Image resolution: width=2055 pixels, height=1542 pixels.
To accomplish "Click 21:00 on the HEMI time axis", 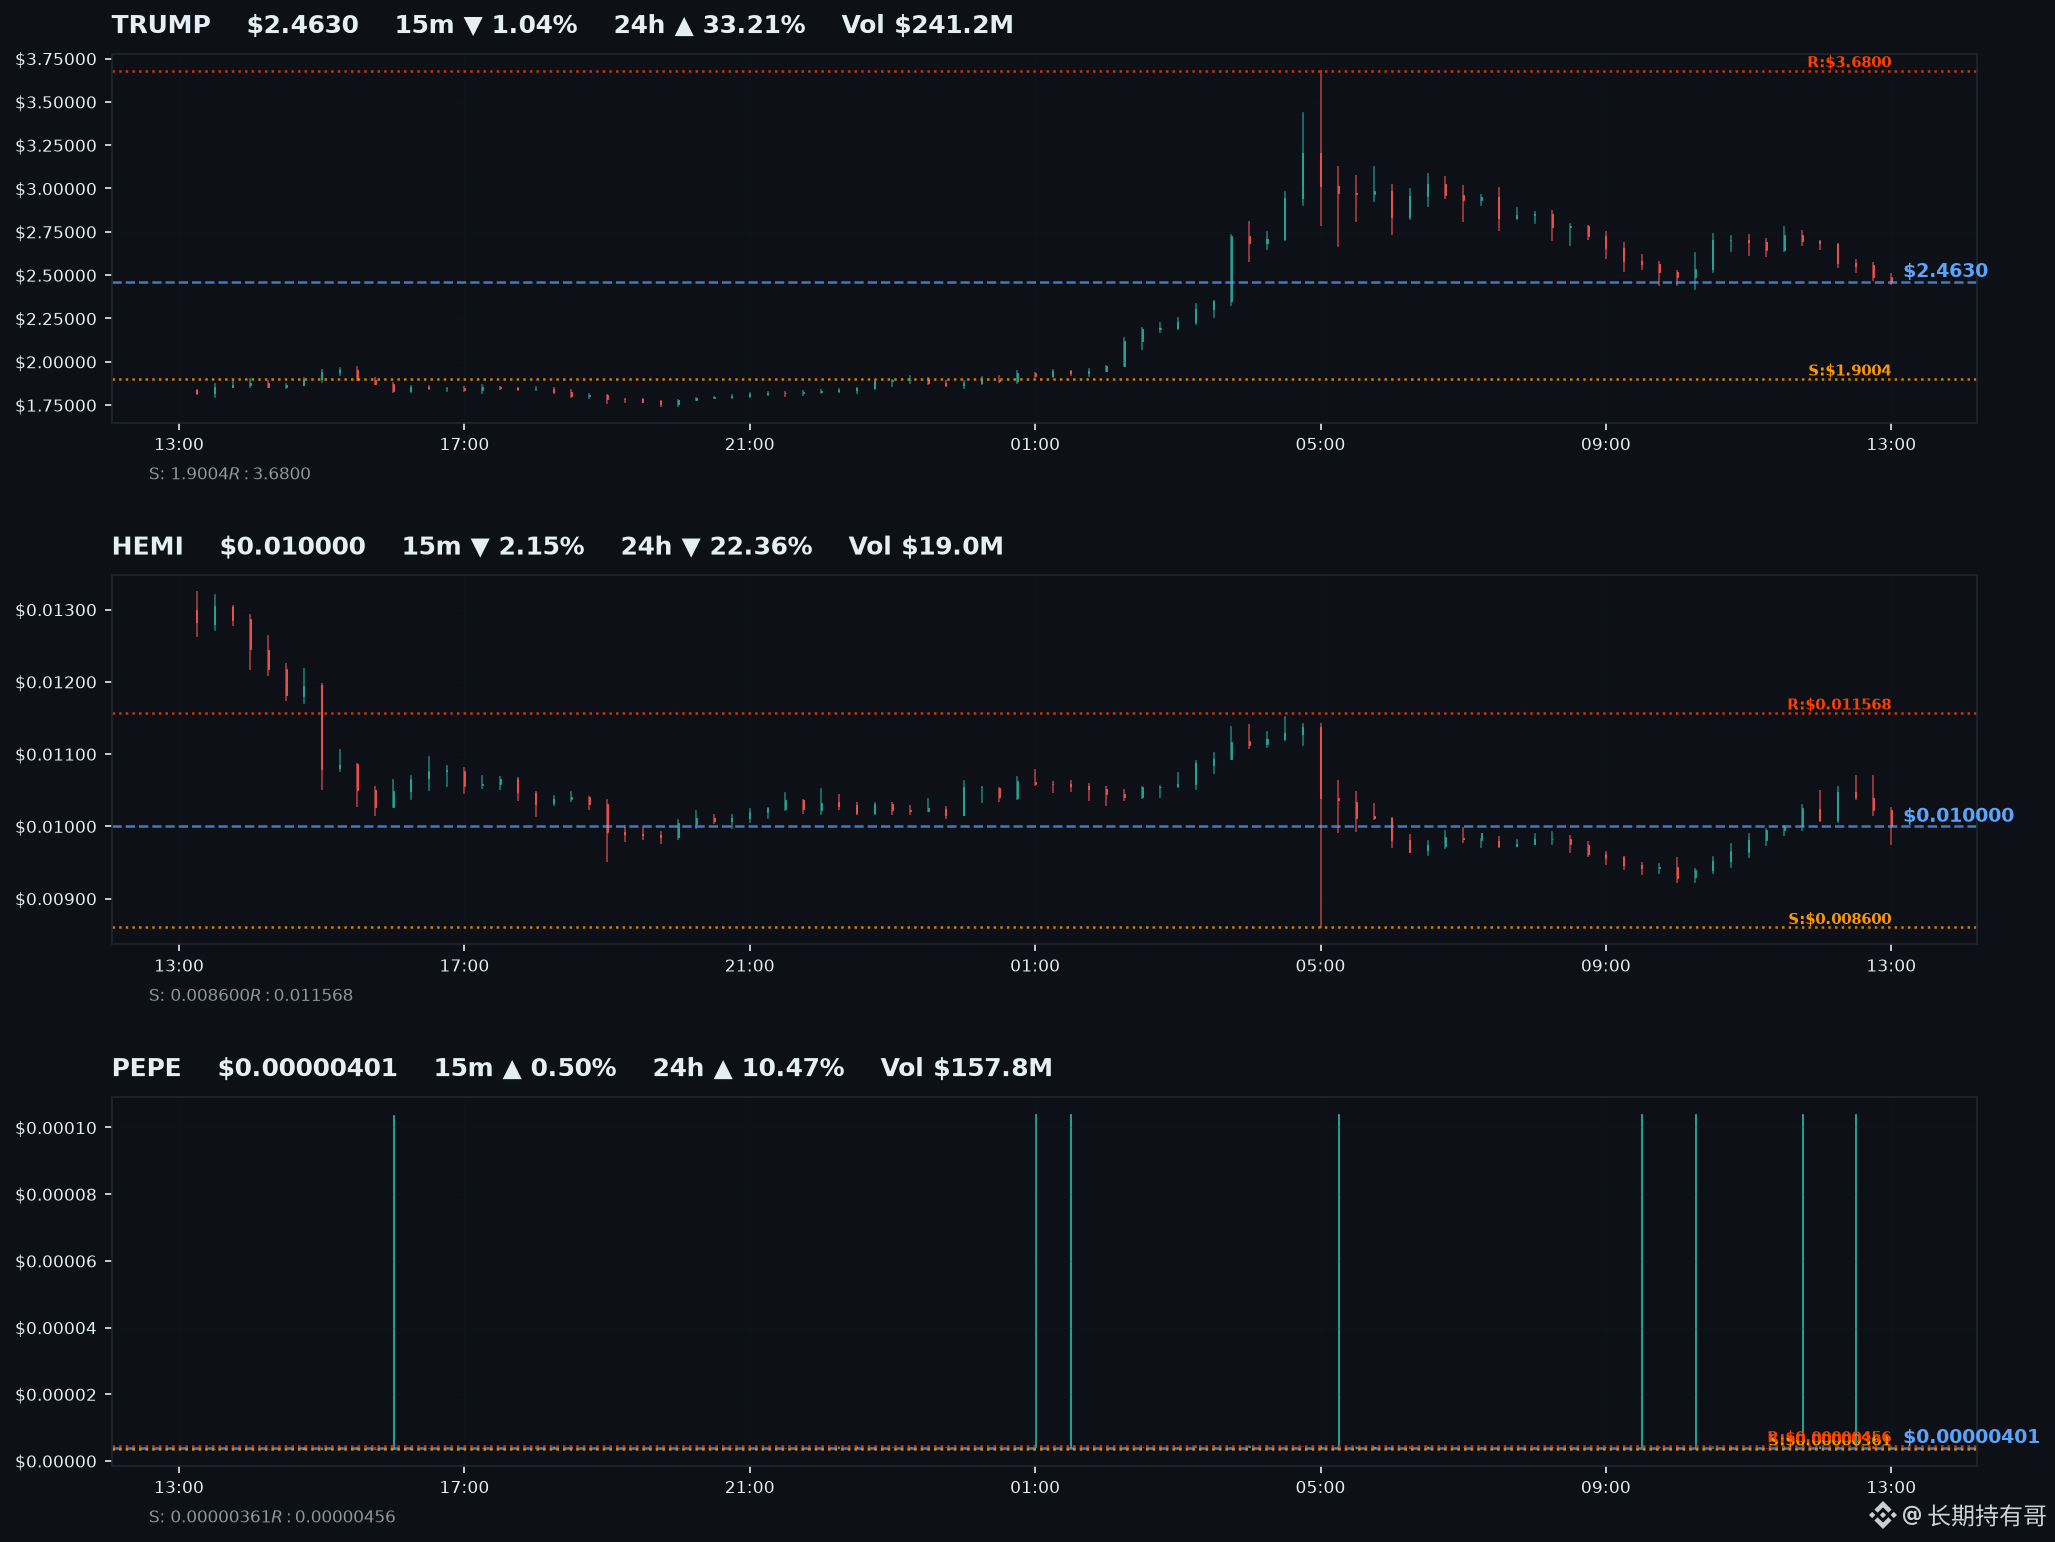I will point(749,966).
